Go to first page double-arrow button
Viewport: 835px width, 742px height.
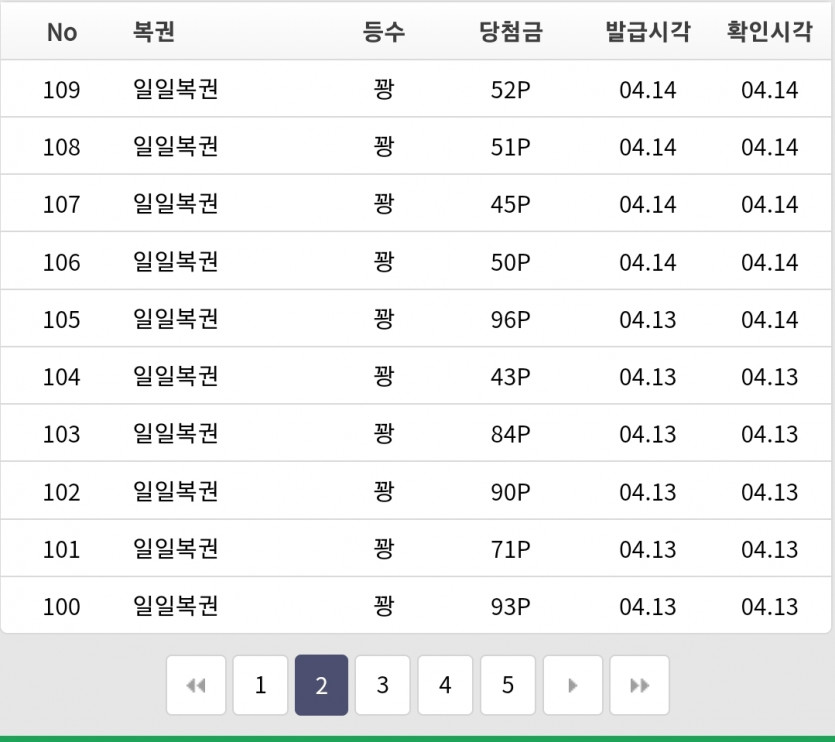click(196, 685)
